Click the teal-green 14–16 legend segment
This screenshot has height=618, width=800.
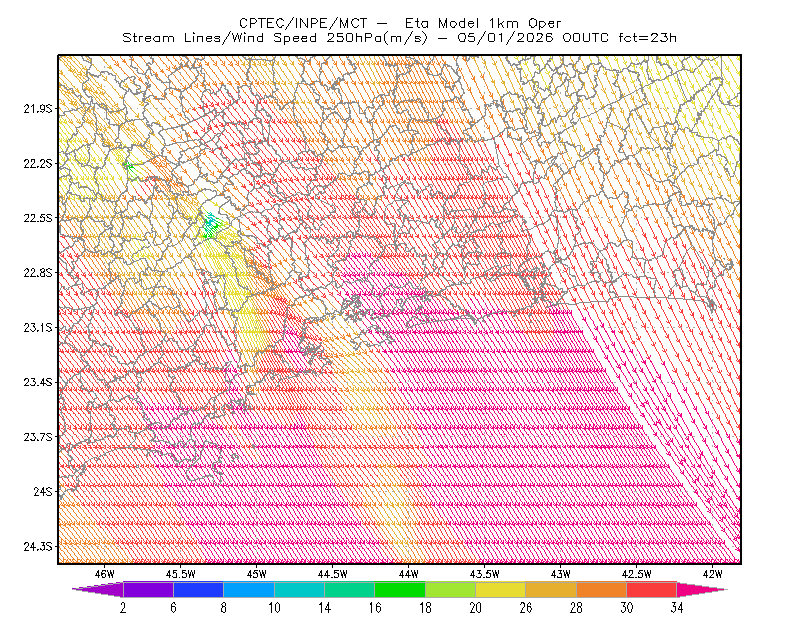click(x=349, y=589)
